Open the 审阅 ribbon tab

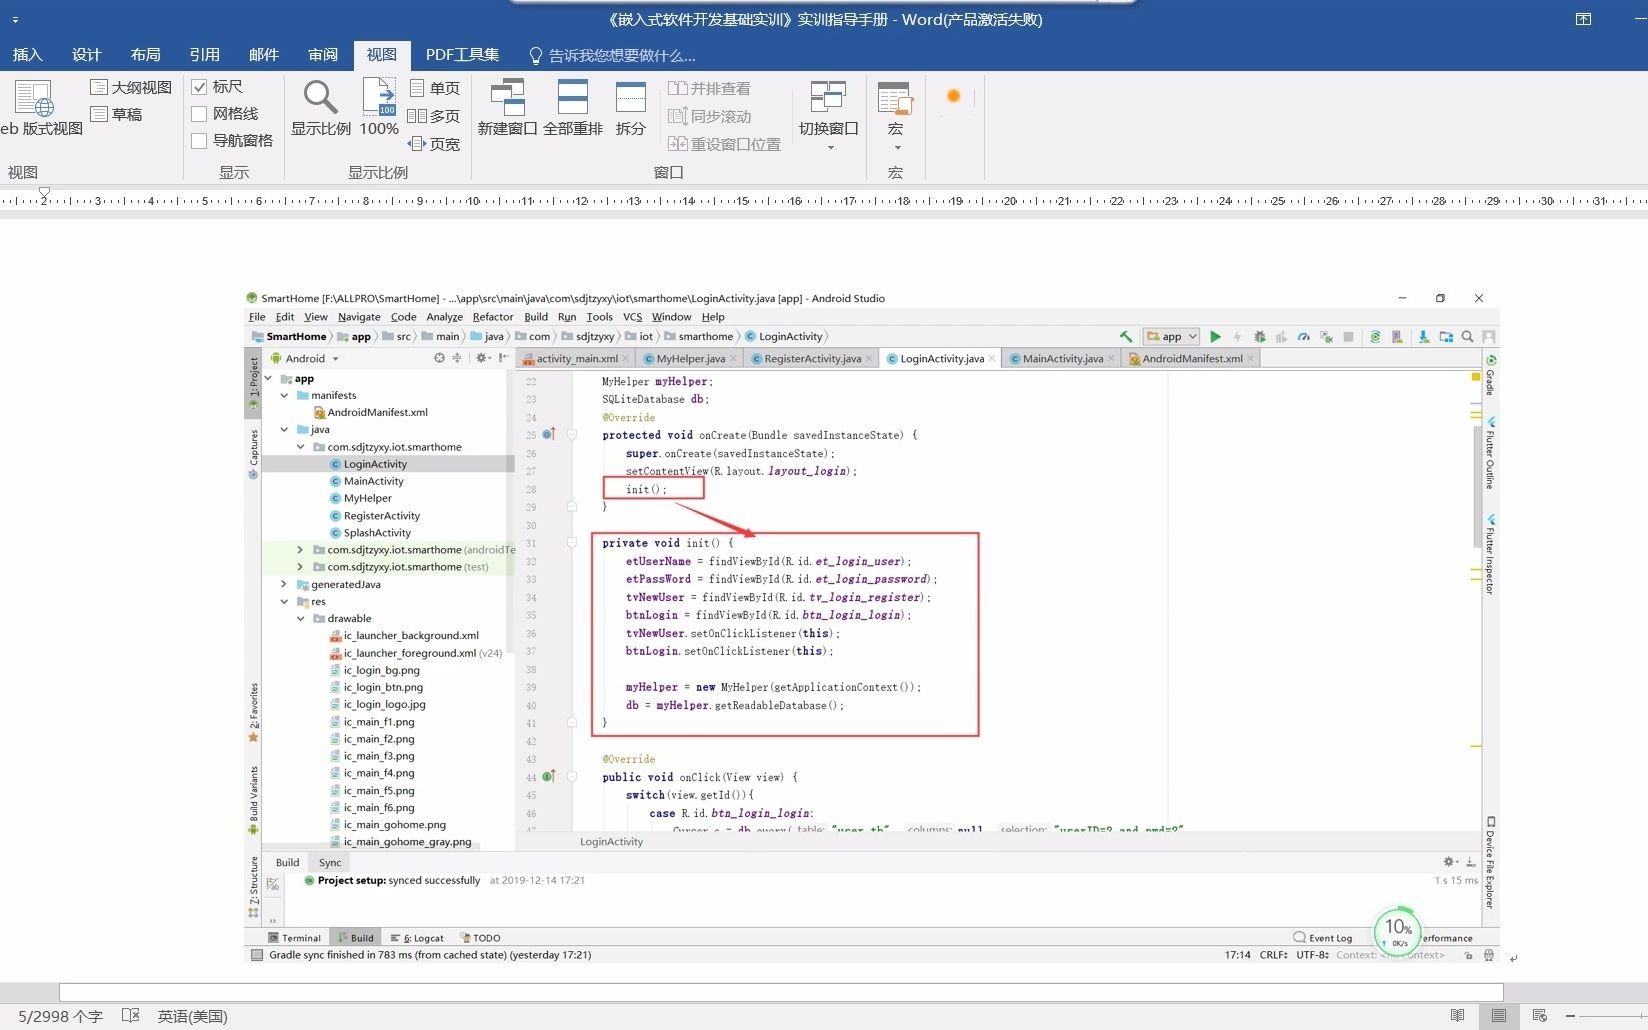[x=322, y=55]
